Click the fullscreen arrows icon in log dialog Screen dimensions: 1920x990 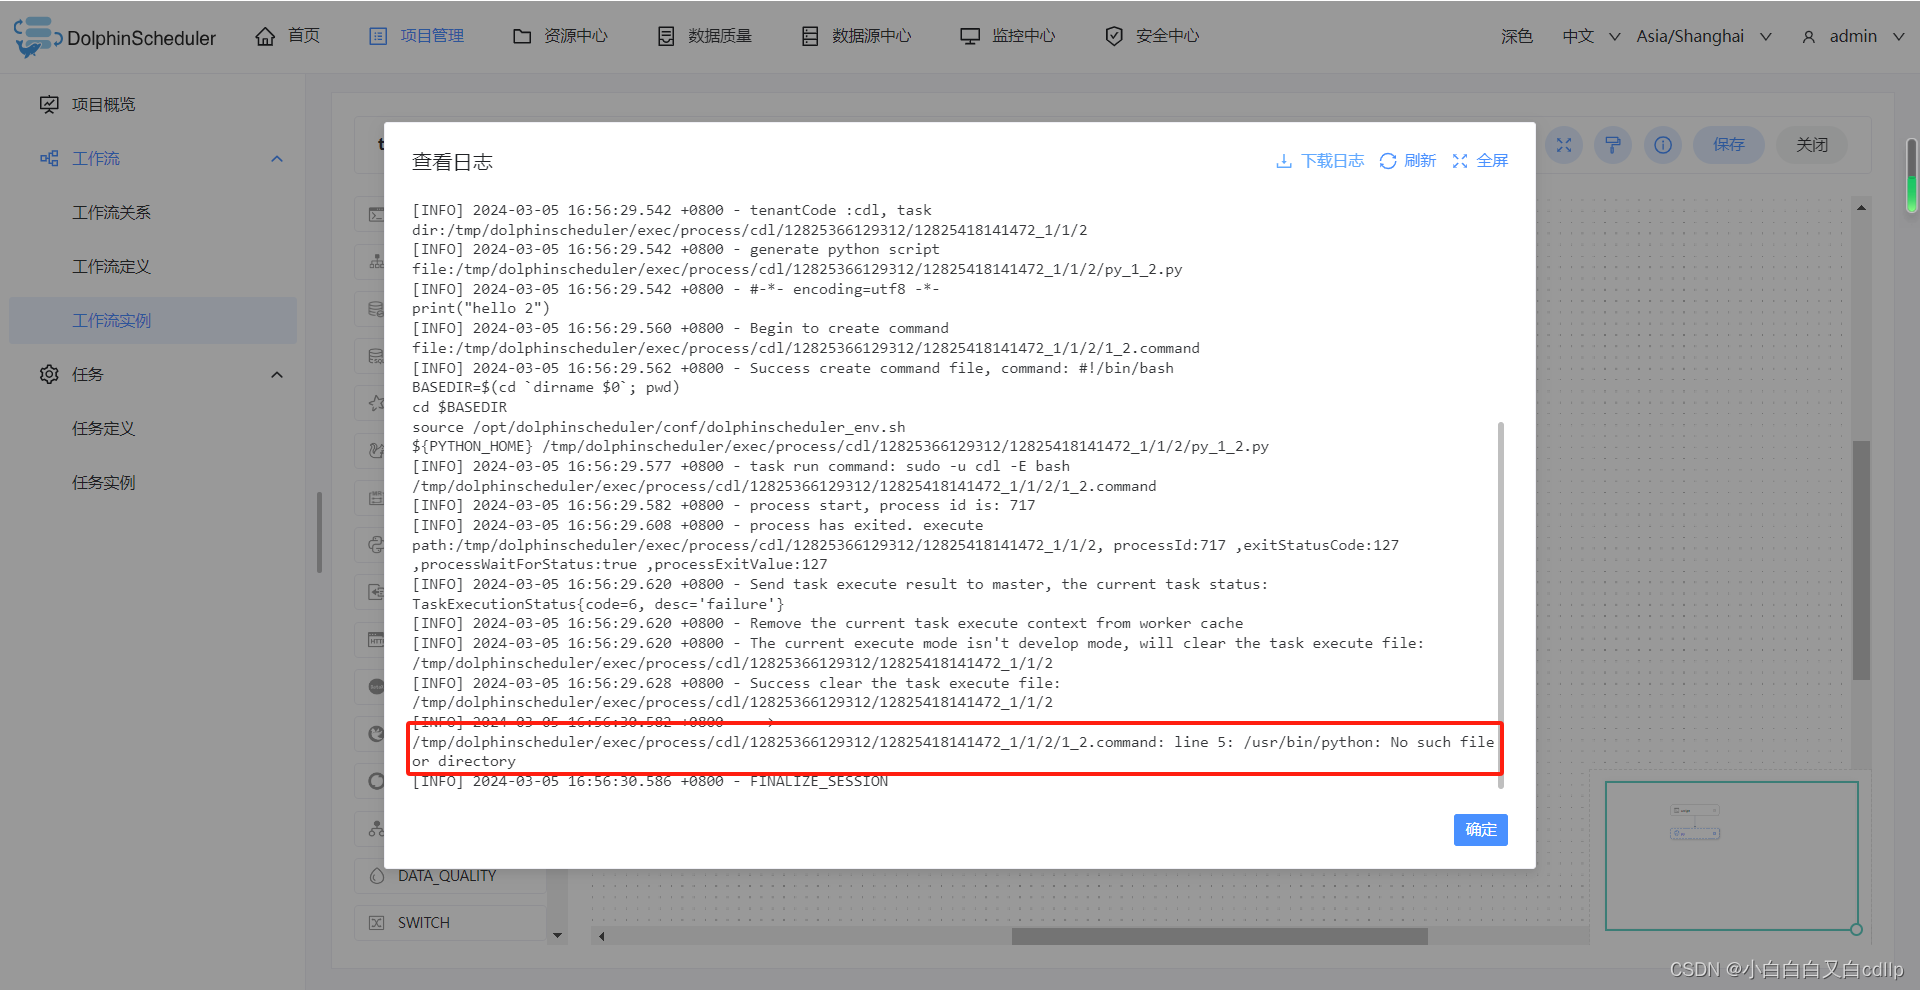coord(1460,161)
